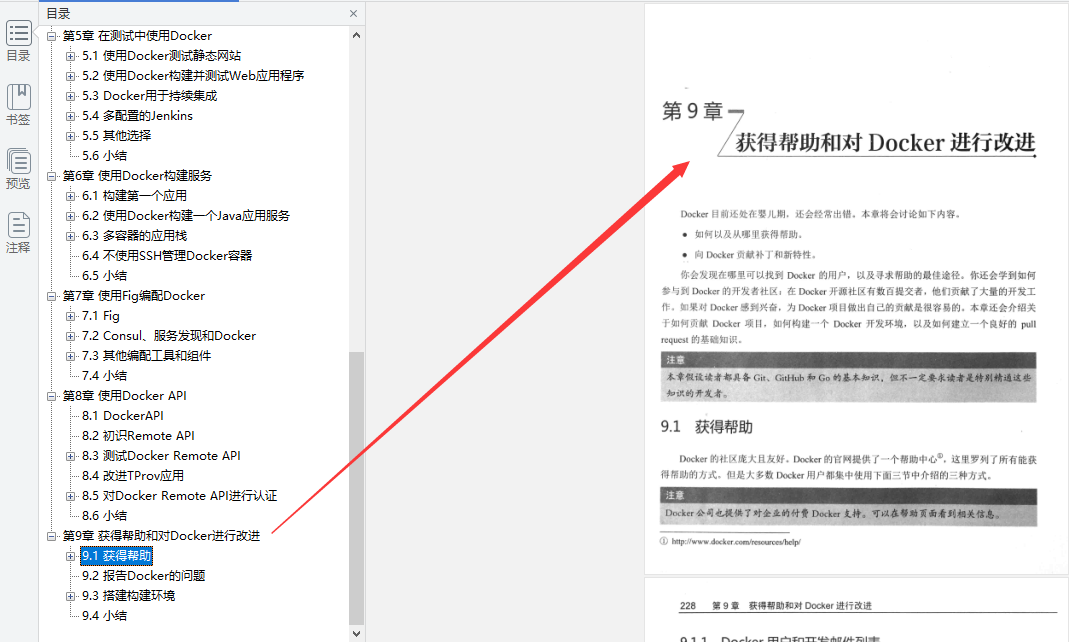This screenshot has width=1069, height=642.
Task: Collapse chapter 第5章 在测试中使用Docker
Action: pyautogui.click(x=50, y=35)
